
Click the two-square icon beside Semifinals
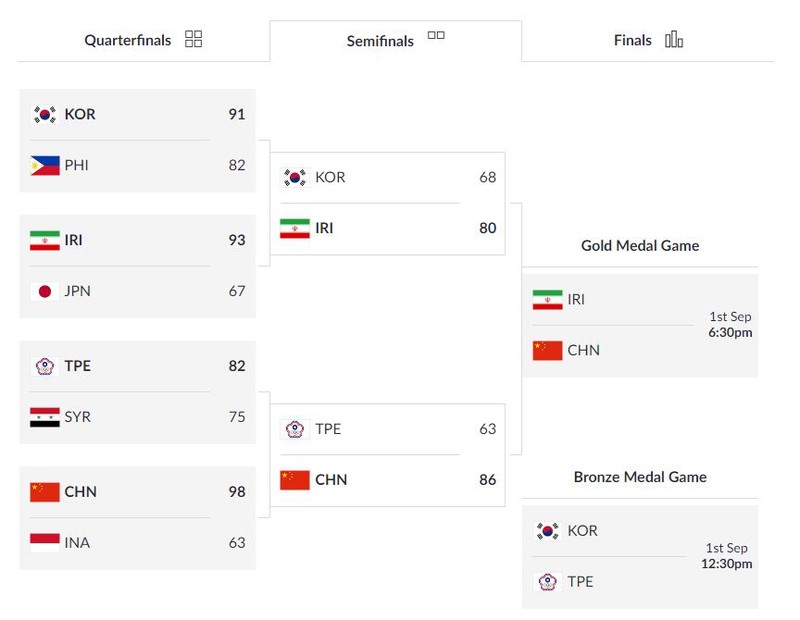(436, 35)
